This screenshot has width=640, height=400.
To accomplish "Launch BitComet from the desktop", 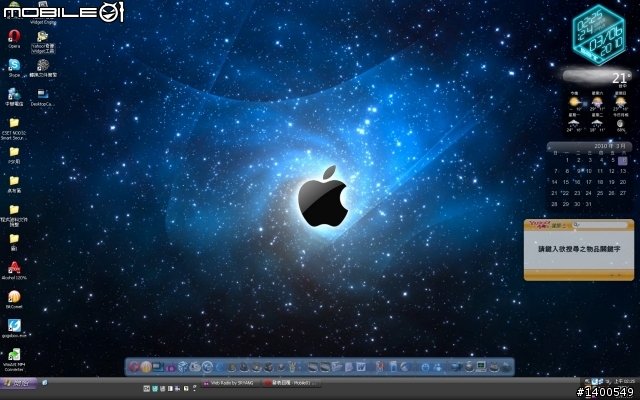I will (x=14, y=297).
